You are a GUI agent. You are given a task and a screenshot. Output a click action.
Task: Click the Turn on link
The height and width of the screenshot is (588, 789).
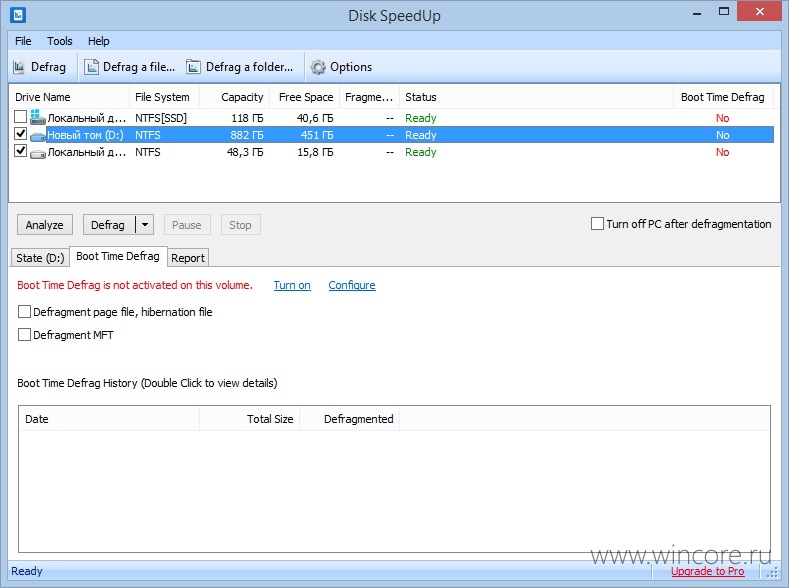coord(292,285)
